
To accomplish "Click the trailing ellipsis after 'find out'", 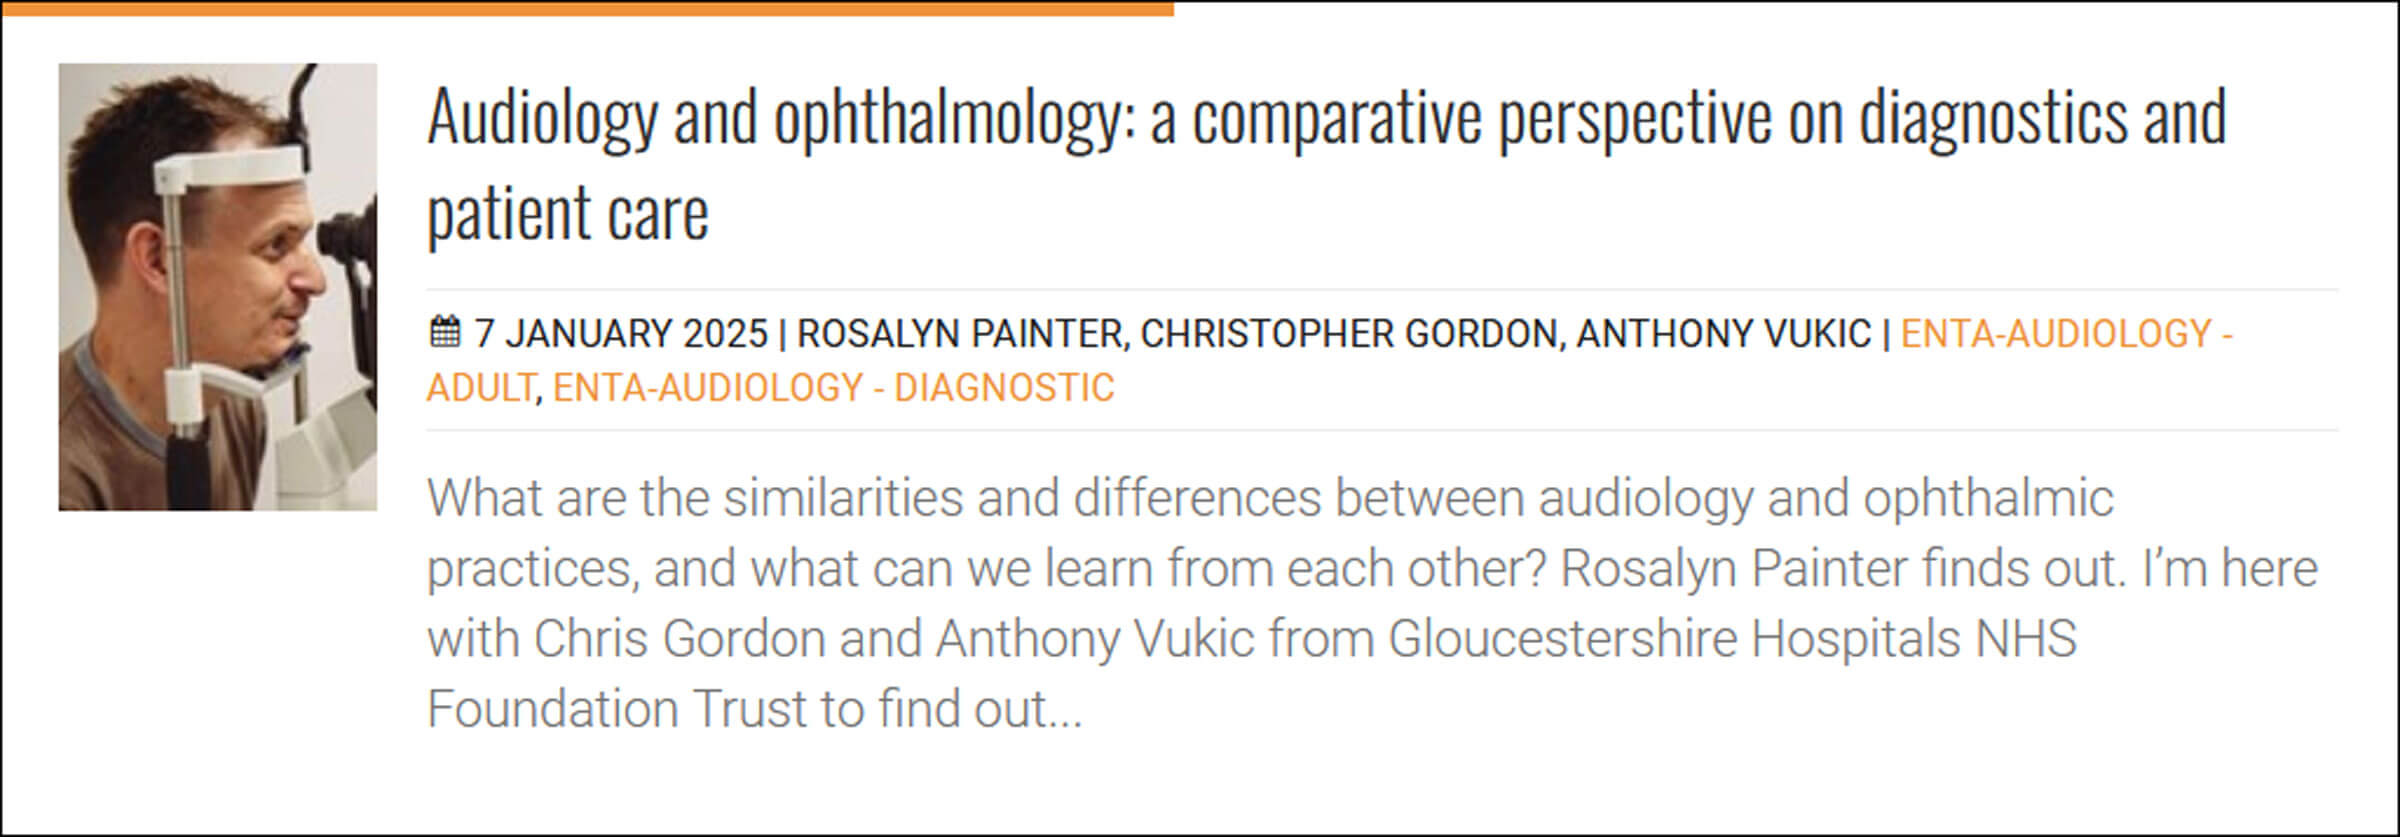I will coord(1065,710).
